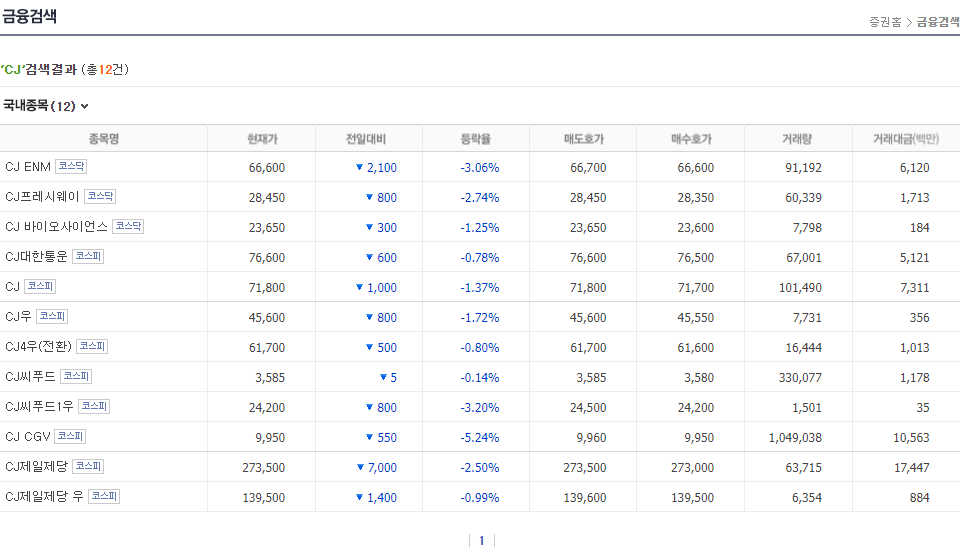Click the 매도호가 column header
The width and height of the screenshot is (972, 554).
click(583, 139)
